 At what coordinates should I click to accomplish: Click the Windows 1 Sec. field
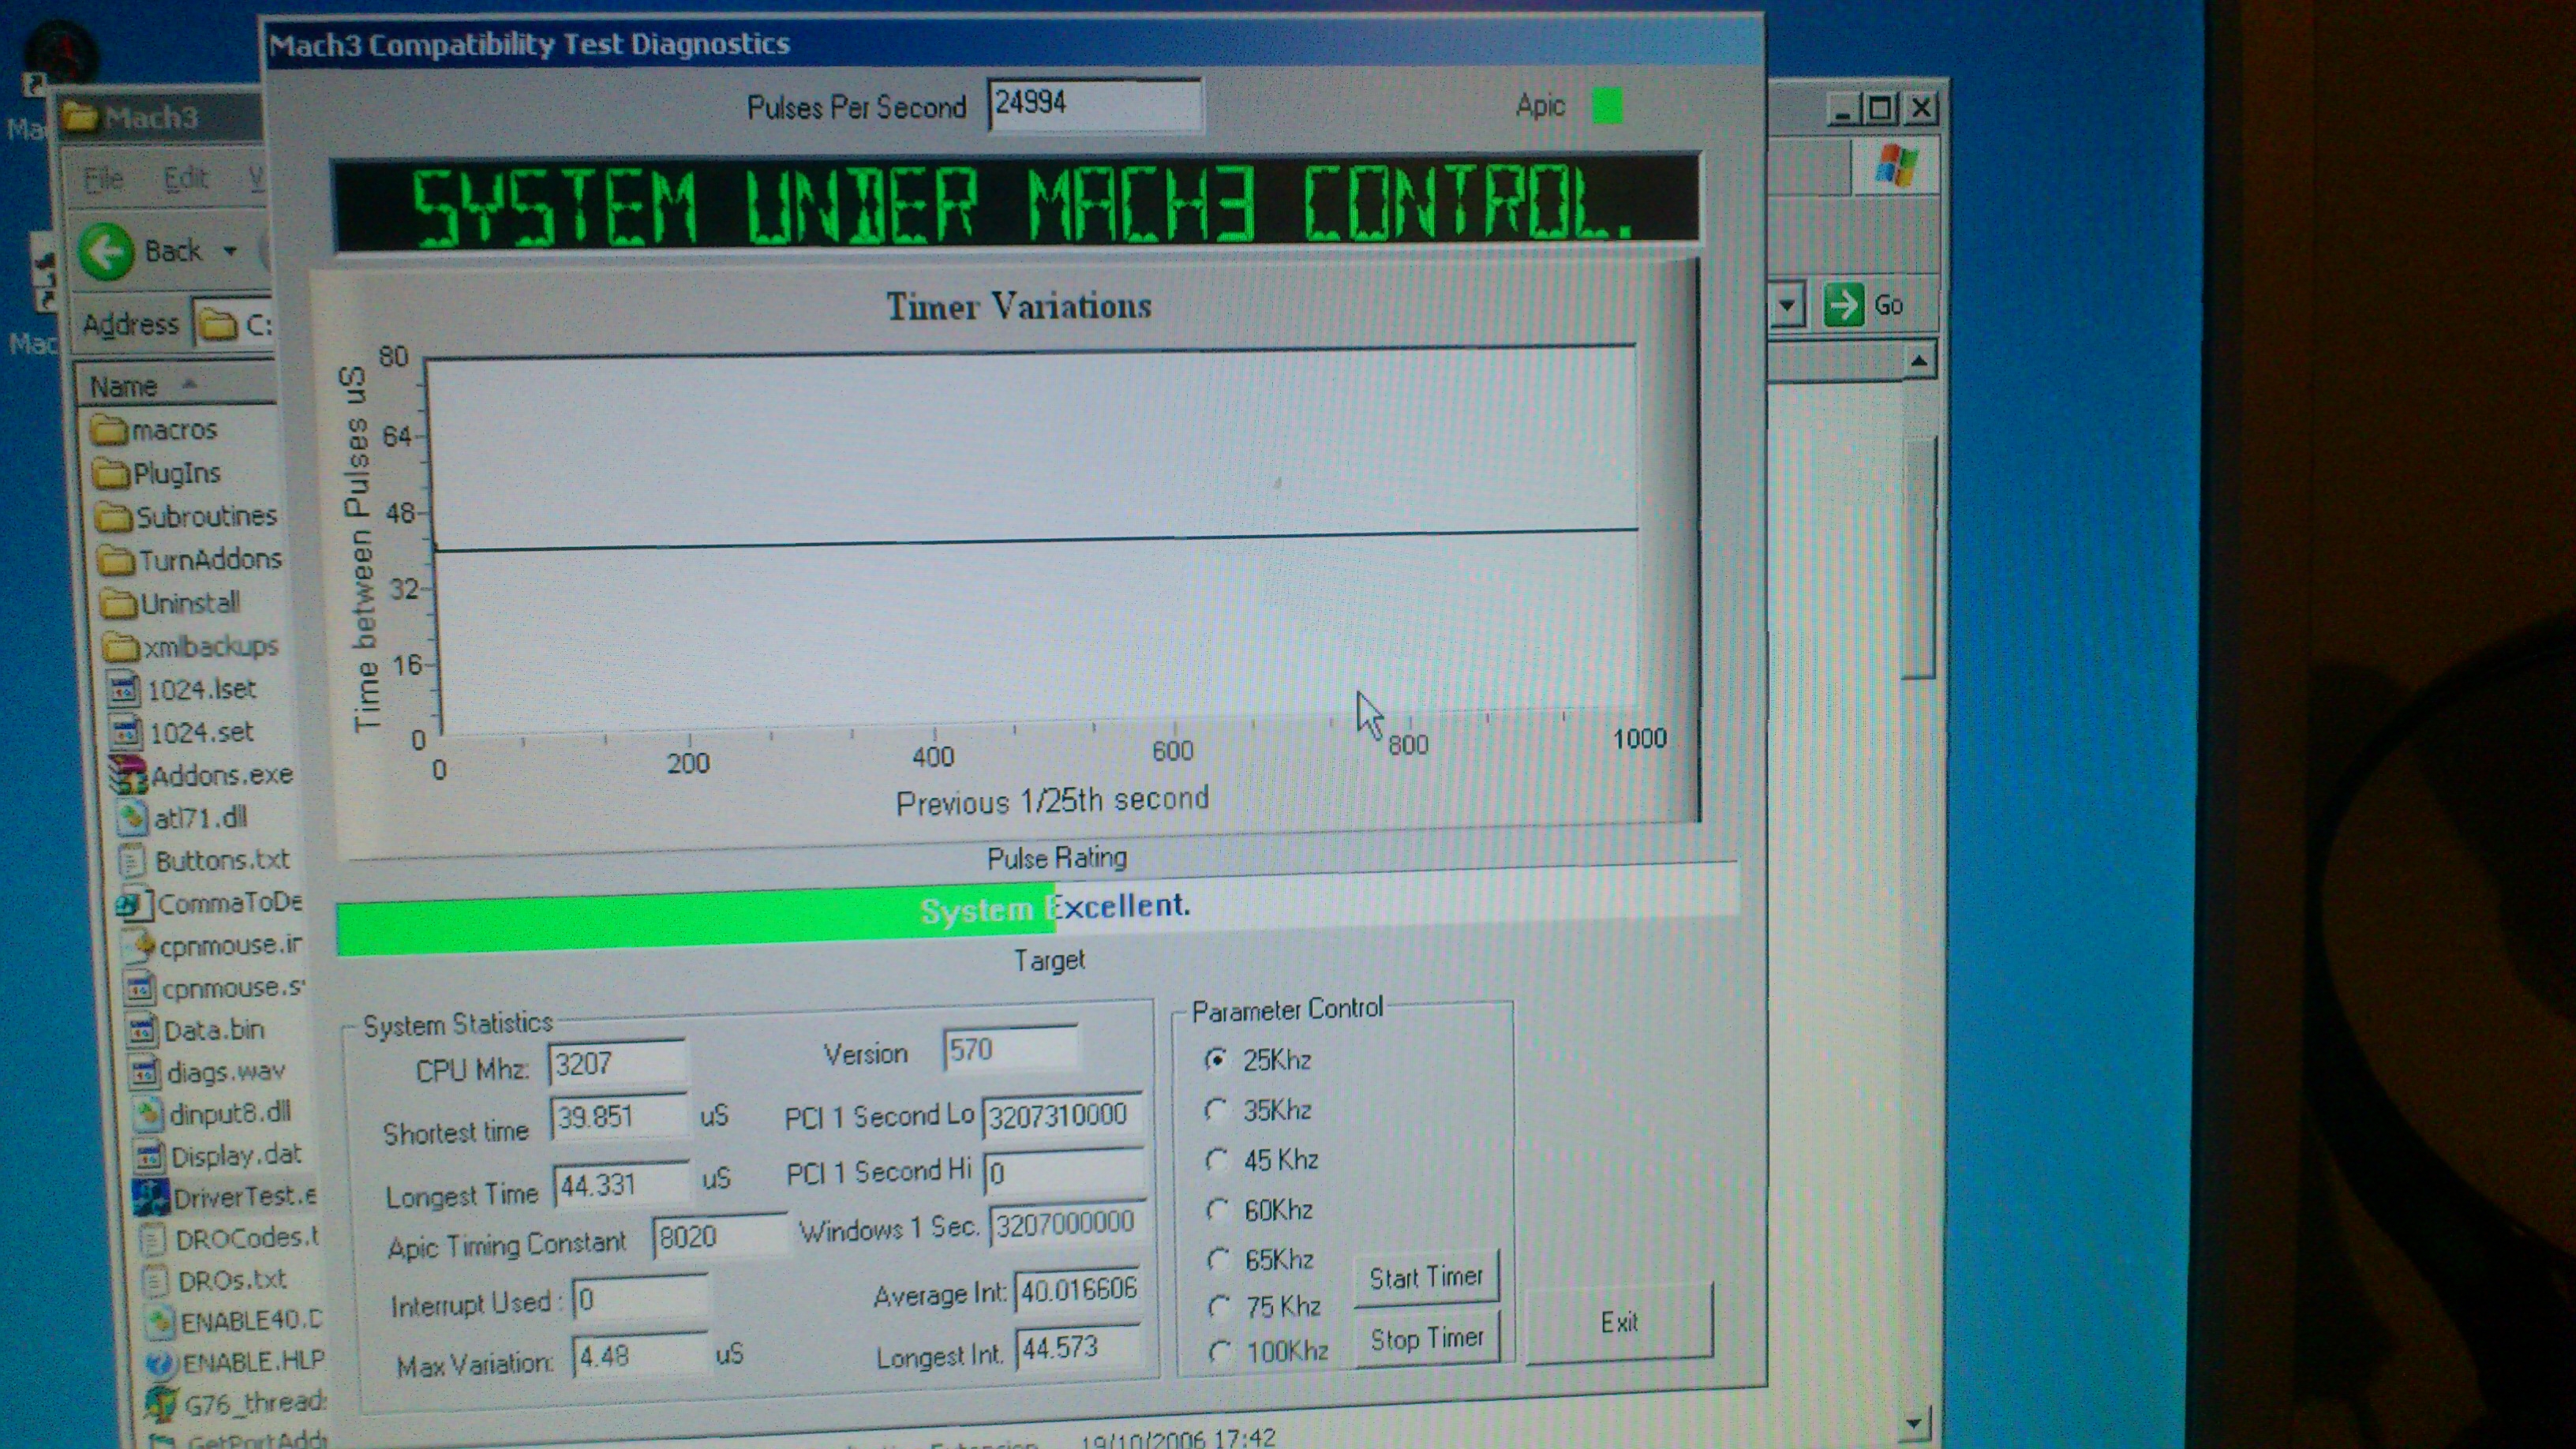click(1068, 1224)
